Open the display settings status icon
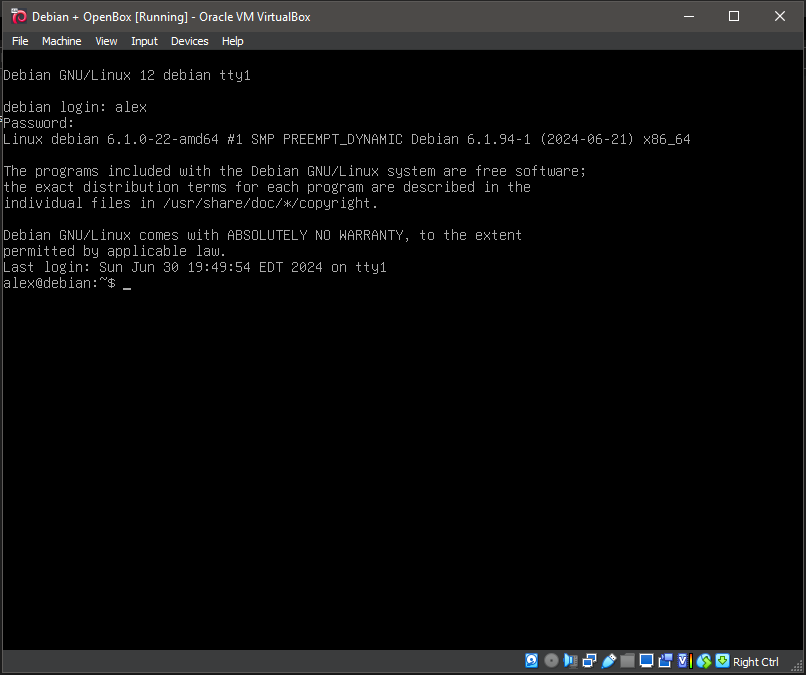 [x=645, y=660]
